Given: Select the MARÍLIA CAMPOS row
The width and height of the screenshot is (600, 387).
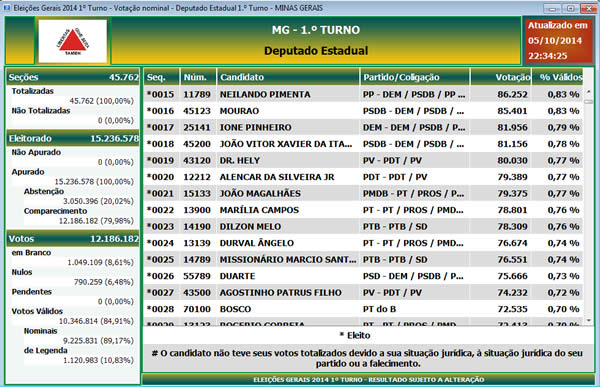Looking at the screenshot, I should [x=363, y=210].
